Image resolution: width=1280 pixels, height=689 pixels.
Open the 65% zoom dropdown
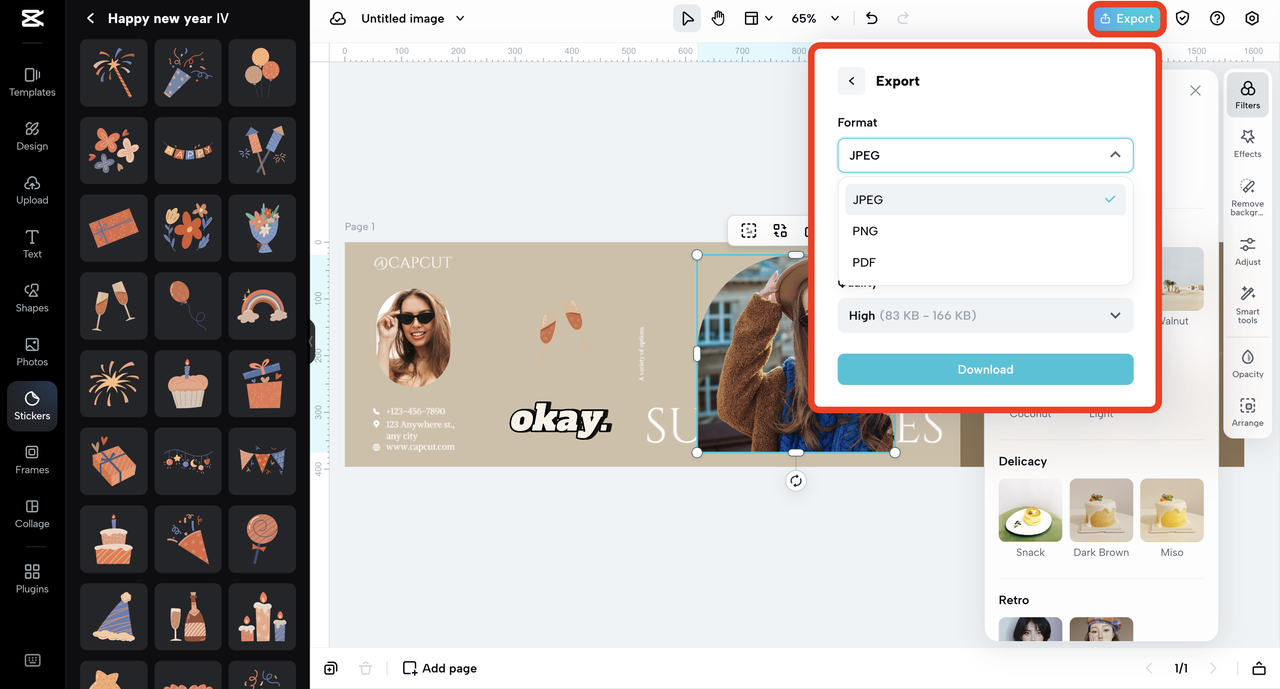816,18
